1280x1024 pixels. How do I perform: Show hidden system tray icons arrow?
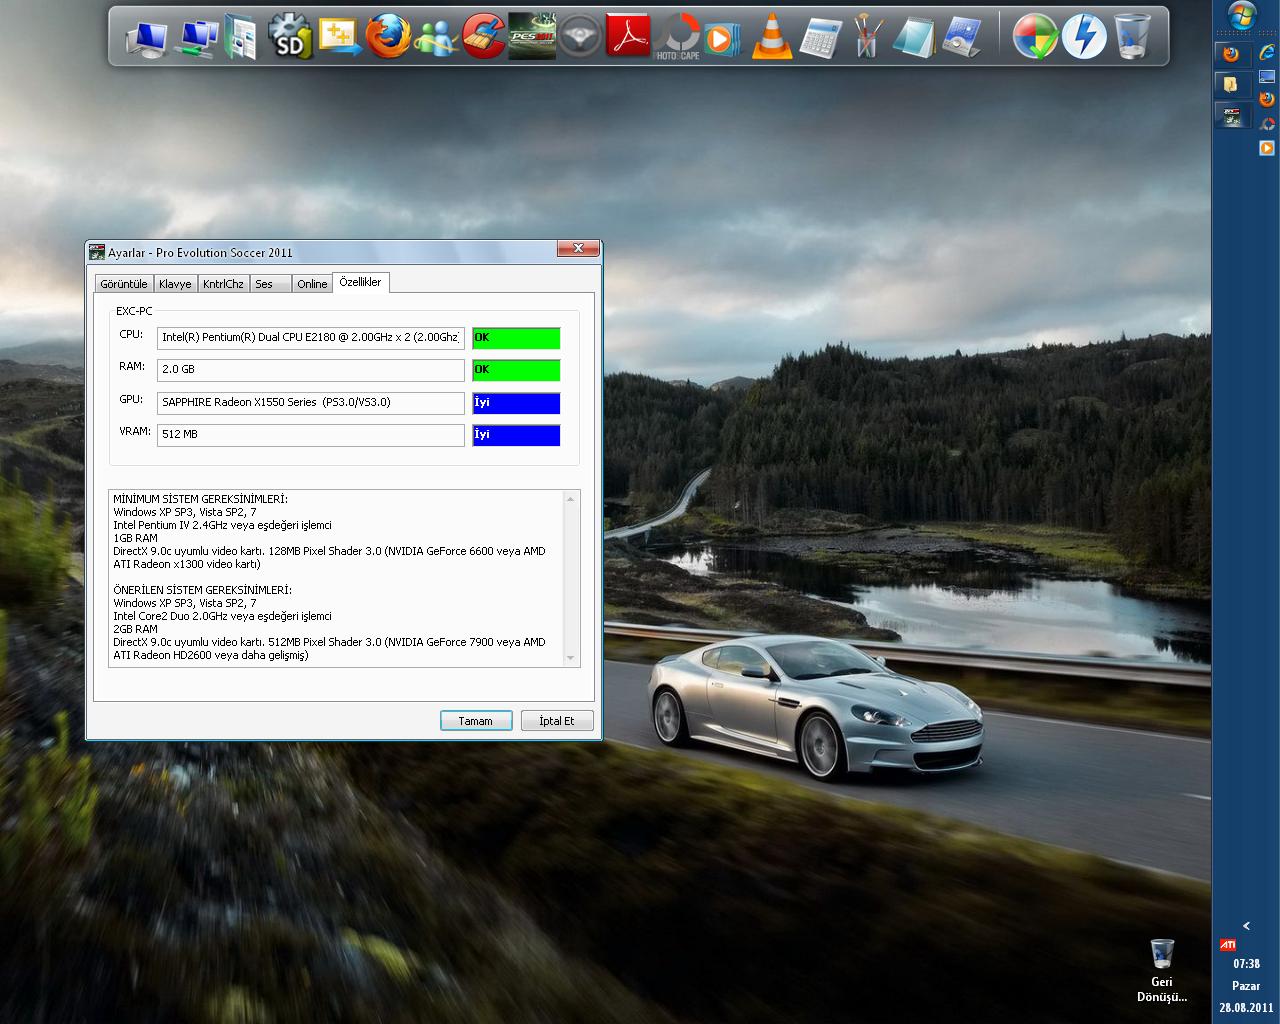pos(1246,926)
